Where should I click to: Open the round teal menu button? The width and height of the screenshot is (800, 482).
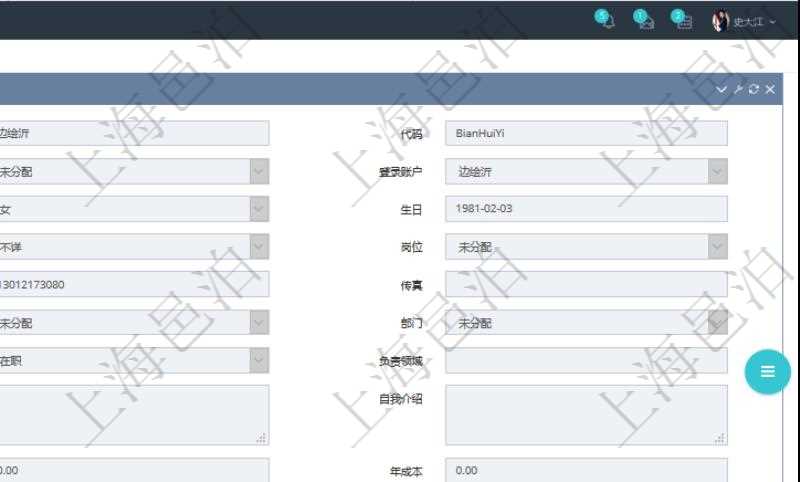pos(767,372)
